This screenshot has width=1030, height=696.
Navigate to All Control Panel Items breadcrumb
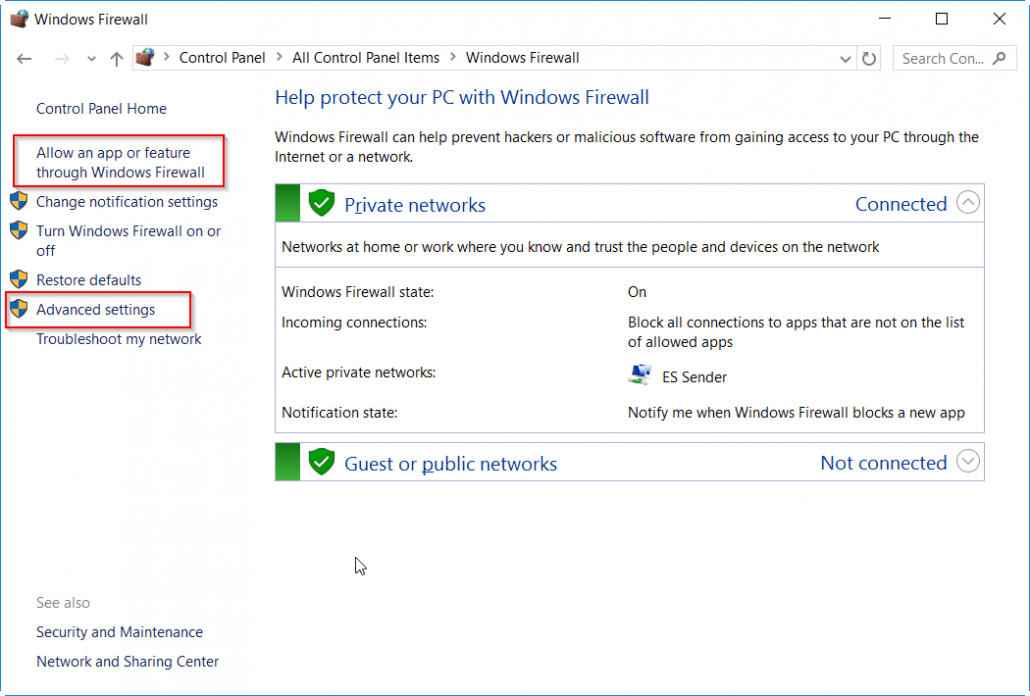pyautogui.click(x=366, y=58)
